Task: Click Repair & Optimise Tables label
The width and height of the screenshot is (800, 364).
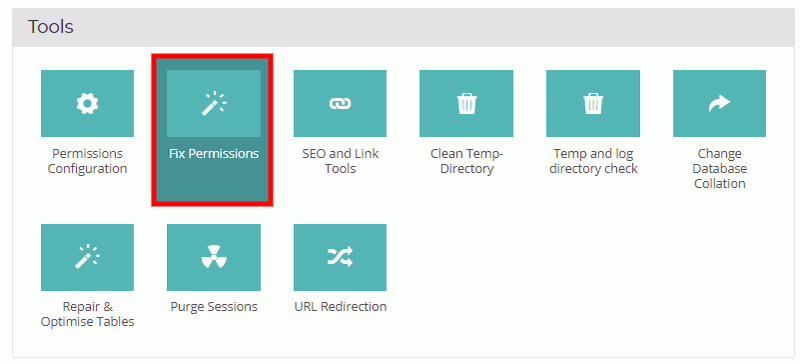Action: click(x=87, y=314)
